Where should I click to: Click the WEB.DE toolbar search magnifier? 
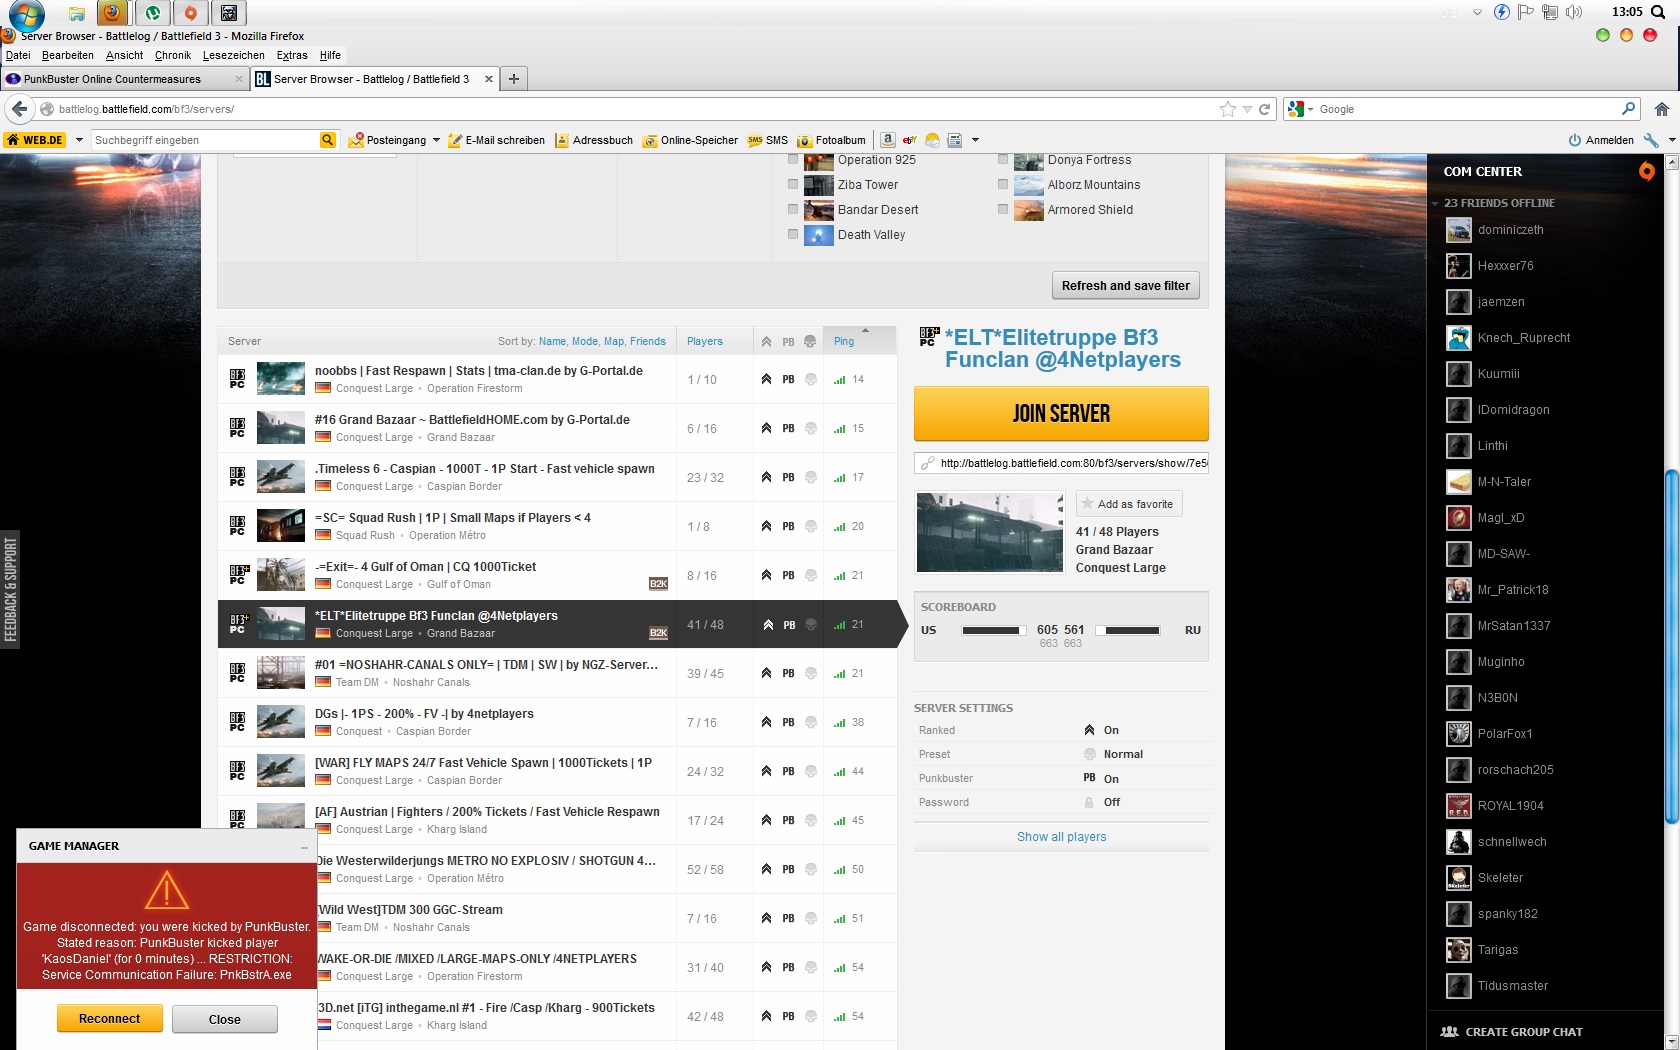(x=327, y=140)
